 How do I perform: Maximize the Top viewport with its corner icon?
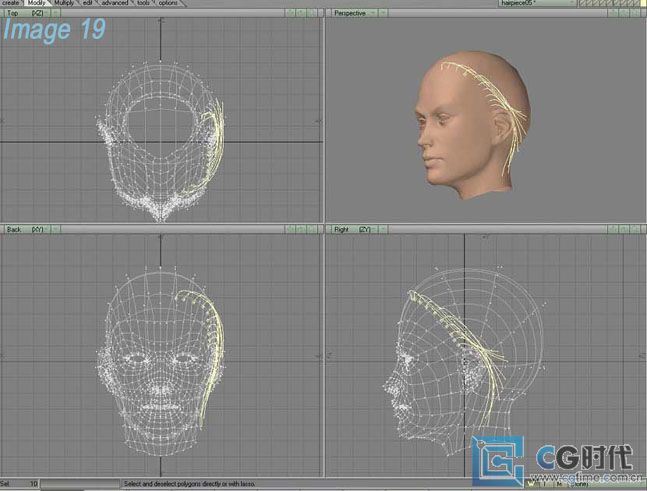click(x=321, y=13)
